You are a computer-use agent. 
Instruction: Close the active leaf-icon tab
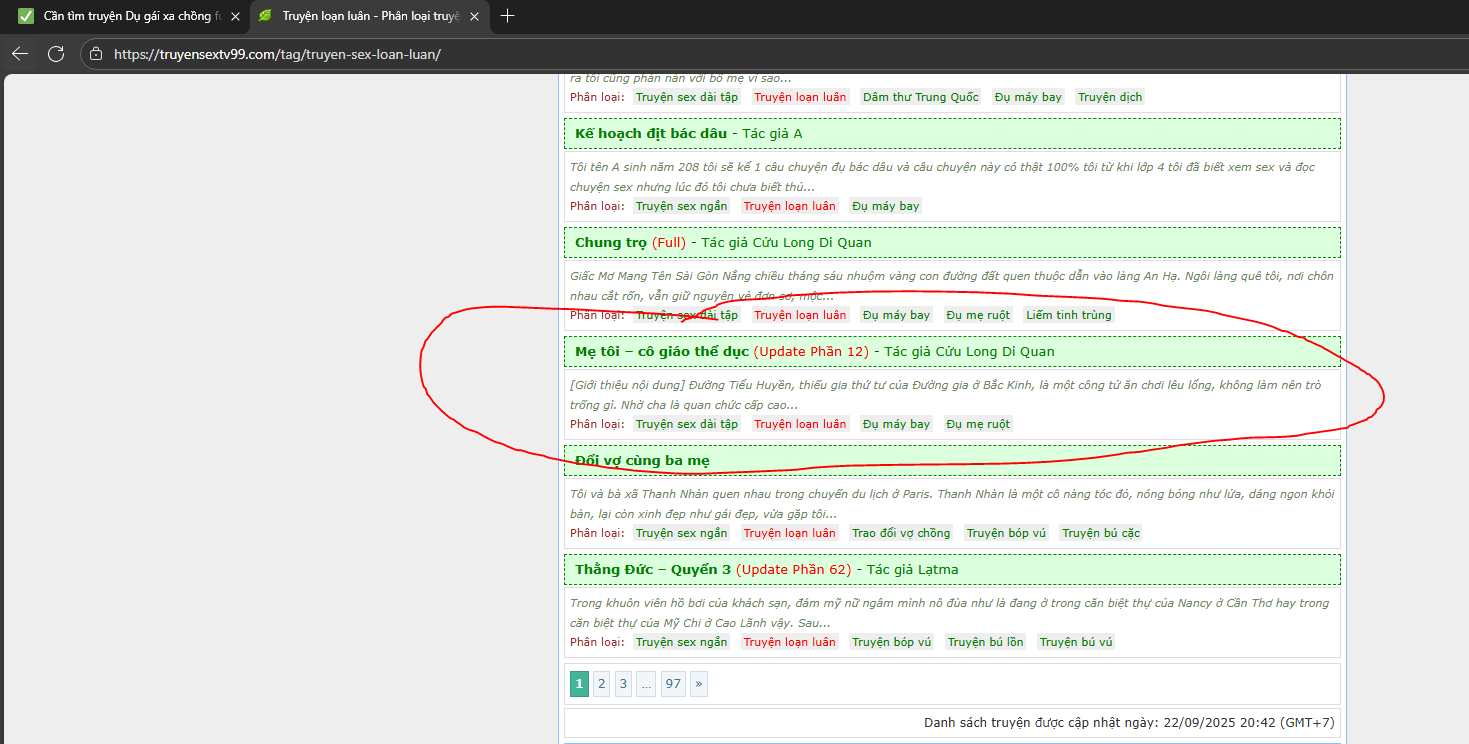[474, 16]
